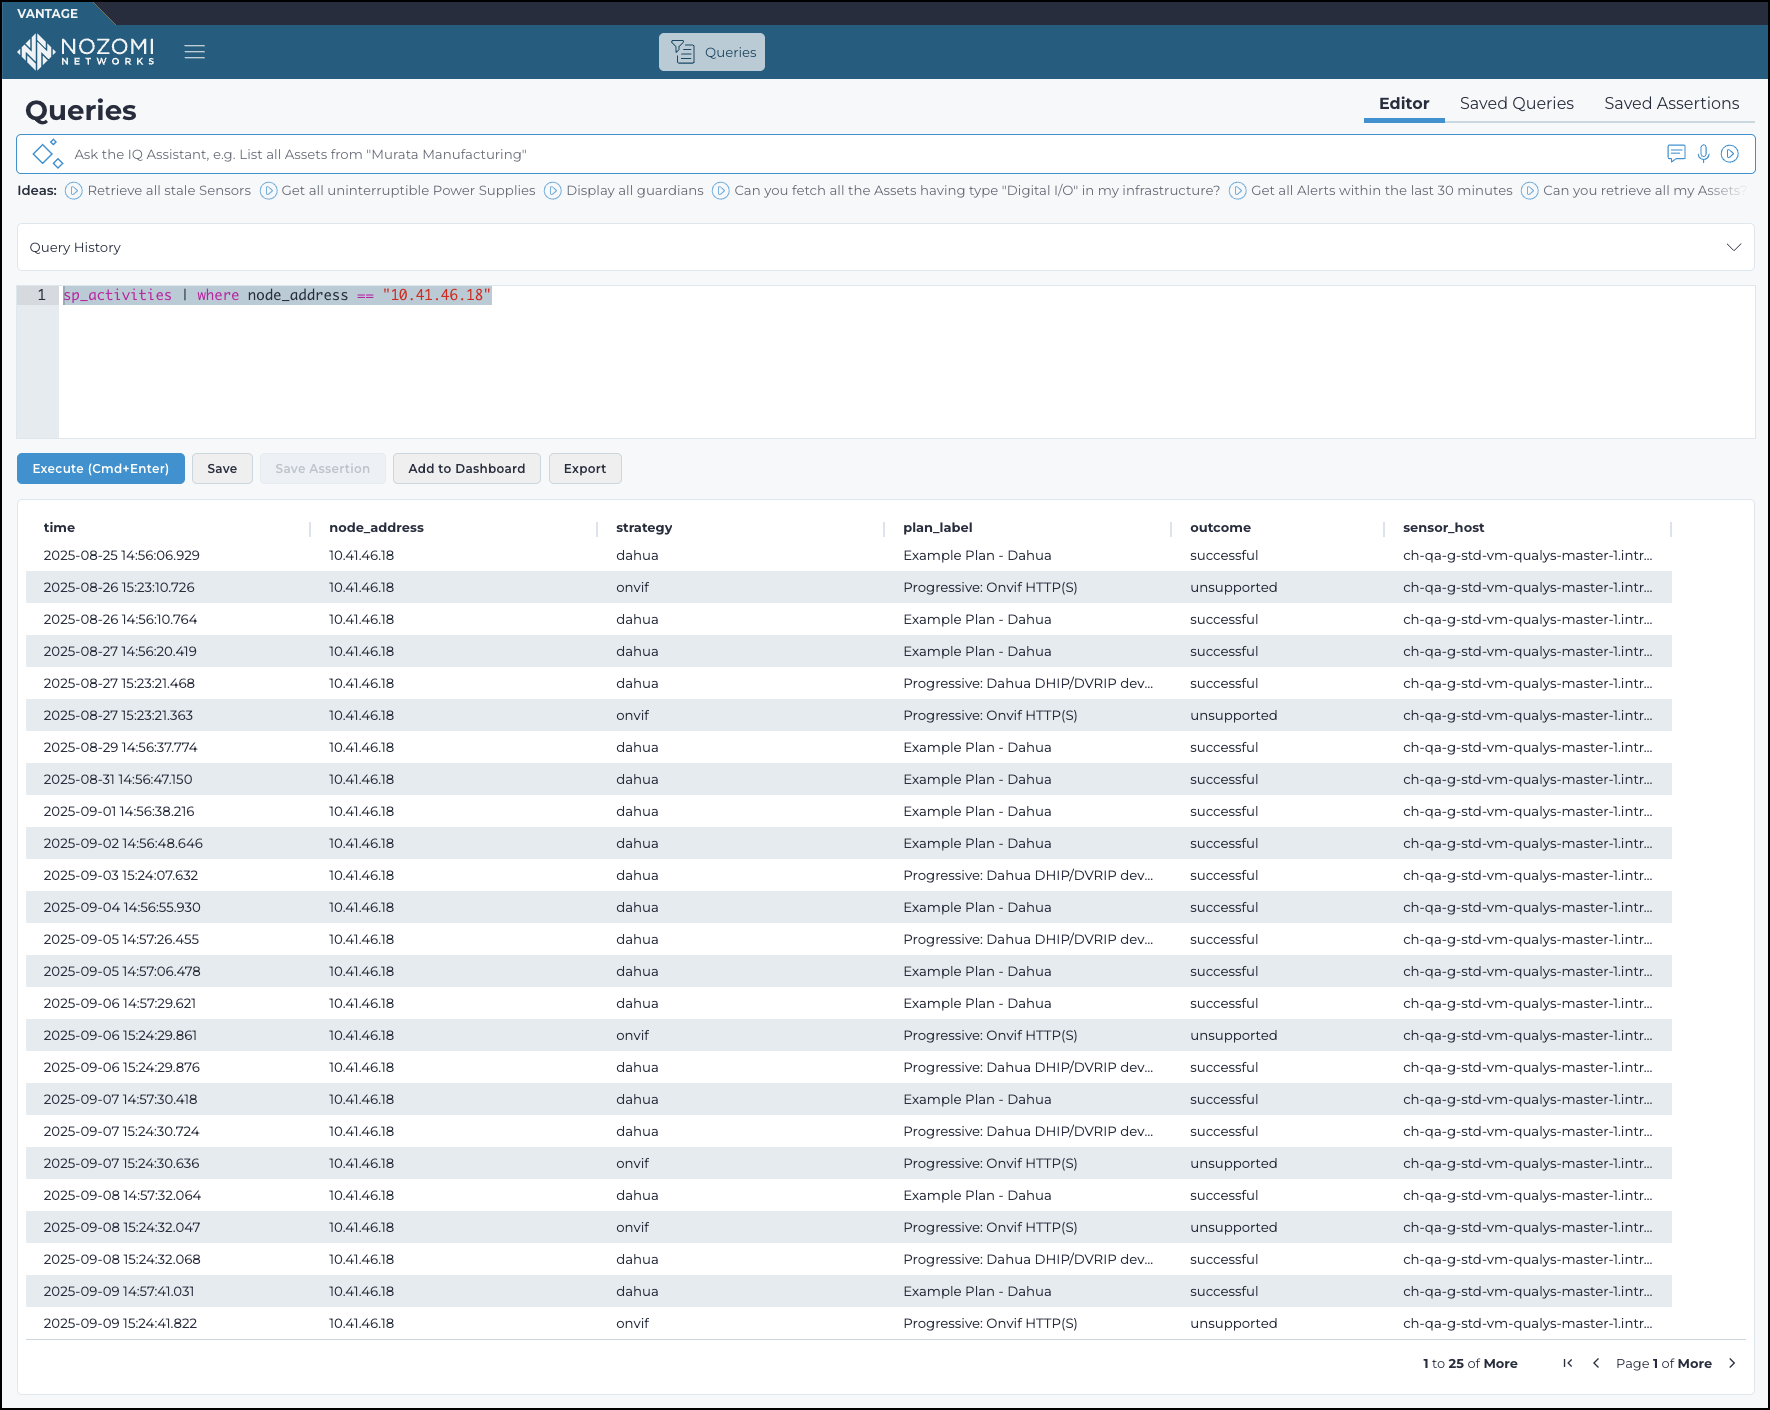Activate the microphone voice input icon
Screen dimensions: 1770x1410
1703,154
